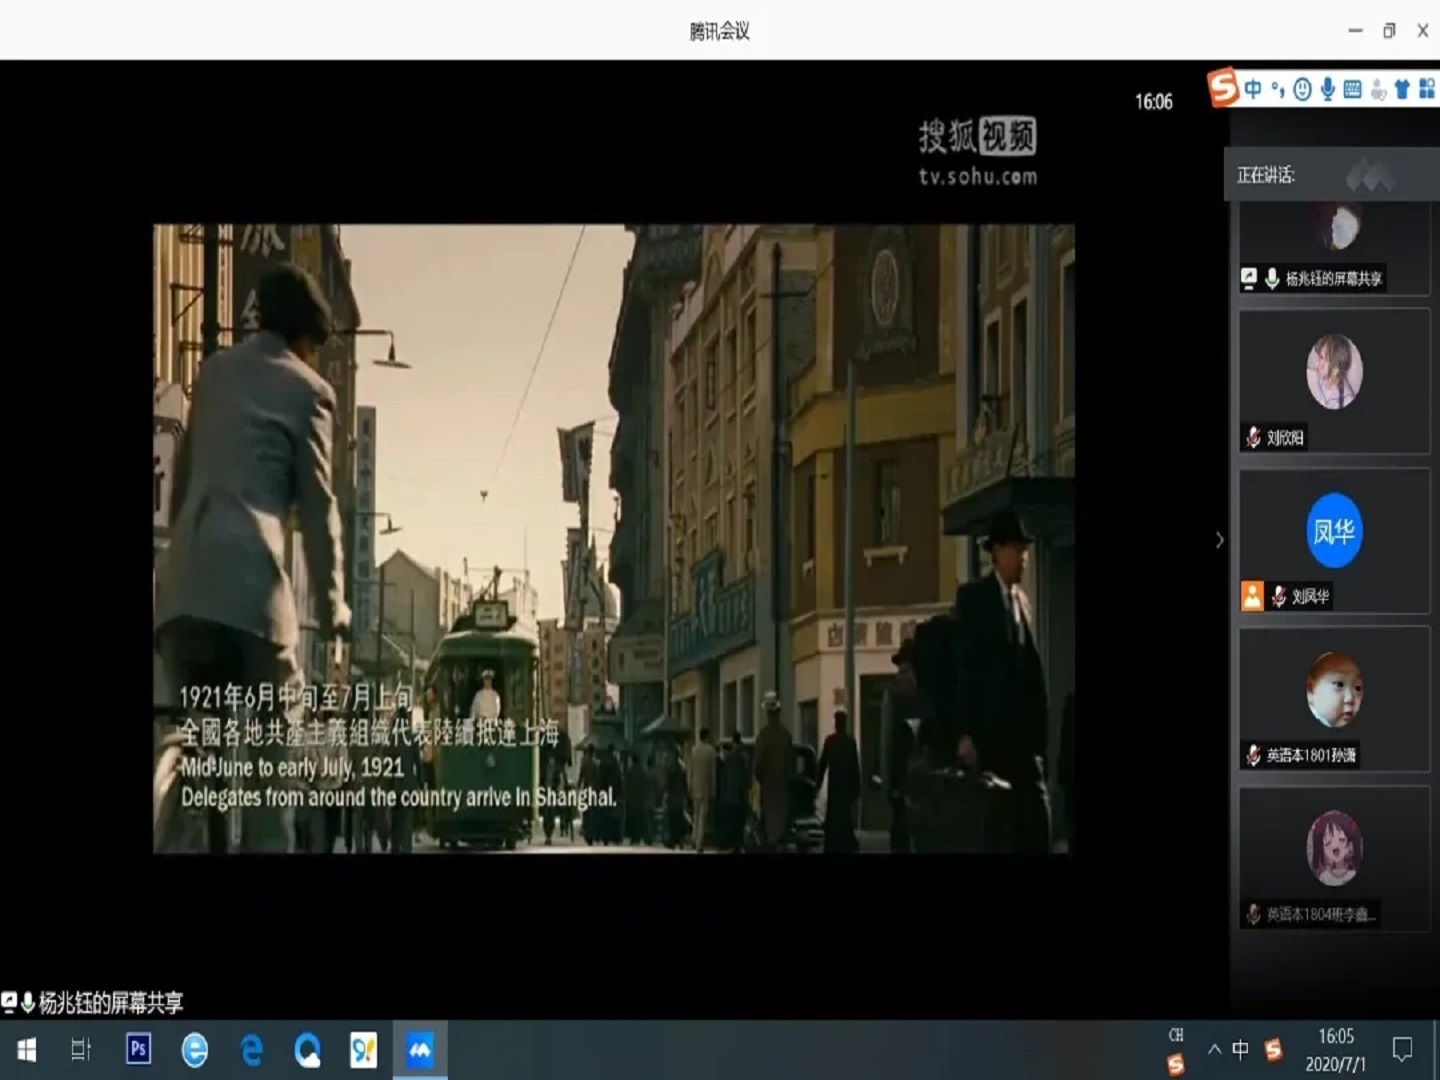The width and height of the screenshot is (1440, 1080).
Task: Toggle Sogou punctuation mode icon
Action: click(1278, 90)
